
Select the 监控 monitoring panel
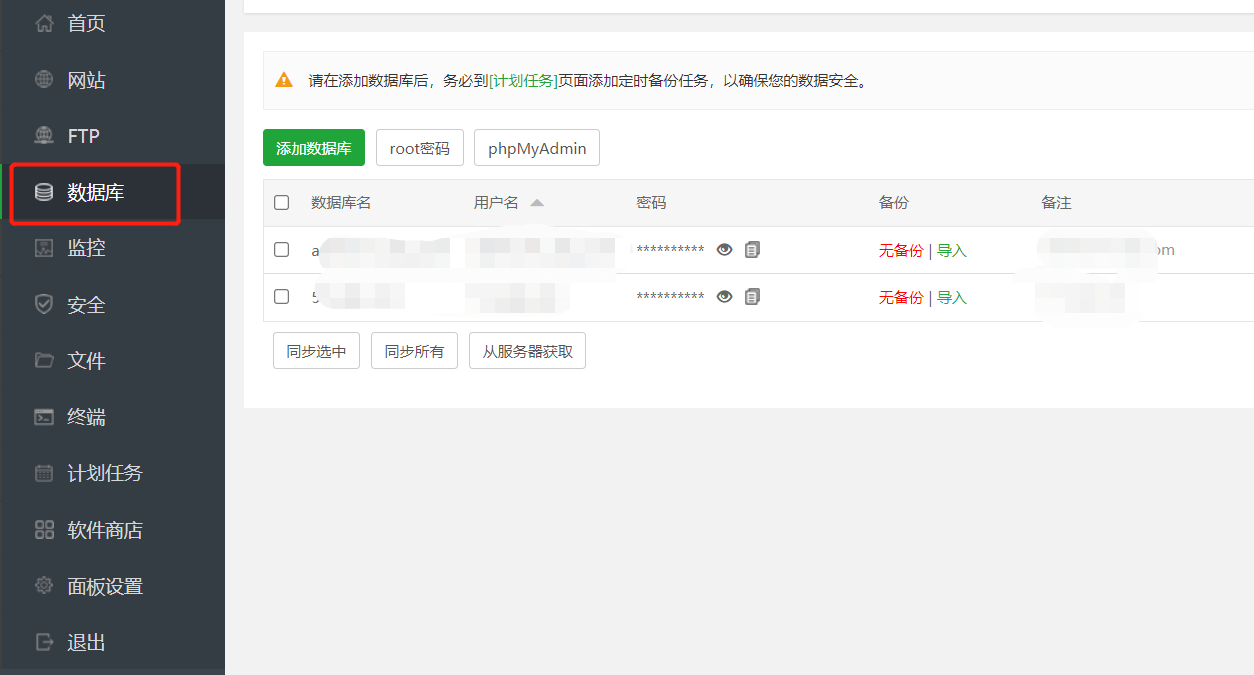click(85, 247)
